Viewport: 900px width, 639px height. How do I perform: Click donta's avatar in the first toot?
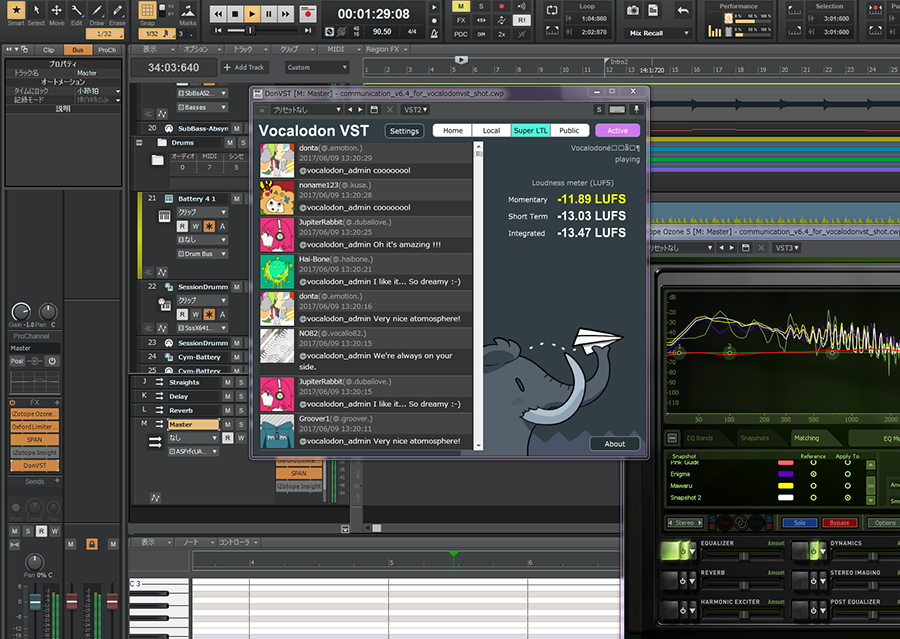[x=277, y=160]
